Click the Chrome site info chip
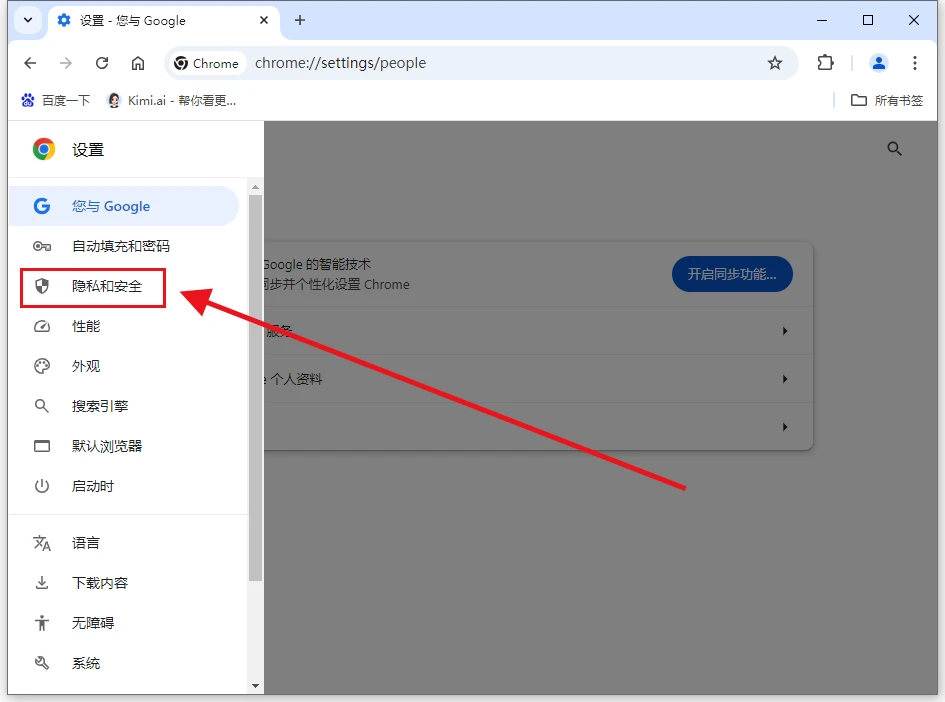Screen dimensions: 945x702 pyautogui.click(x=207, y=63)
